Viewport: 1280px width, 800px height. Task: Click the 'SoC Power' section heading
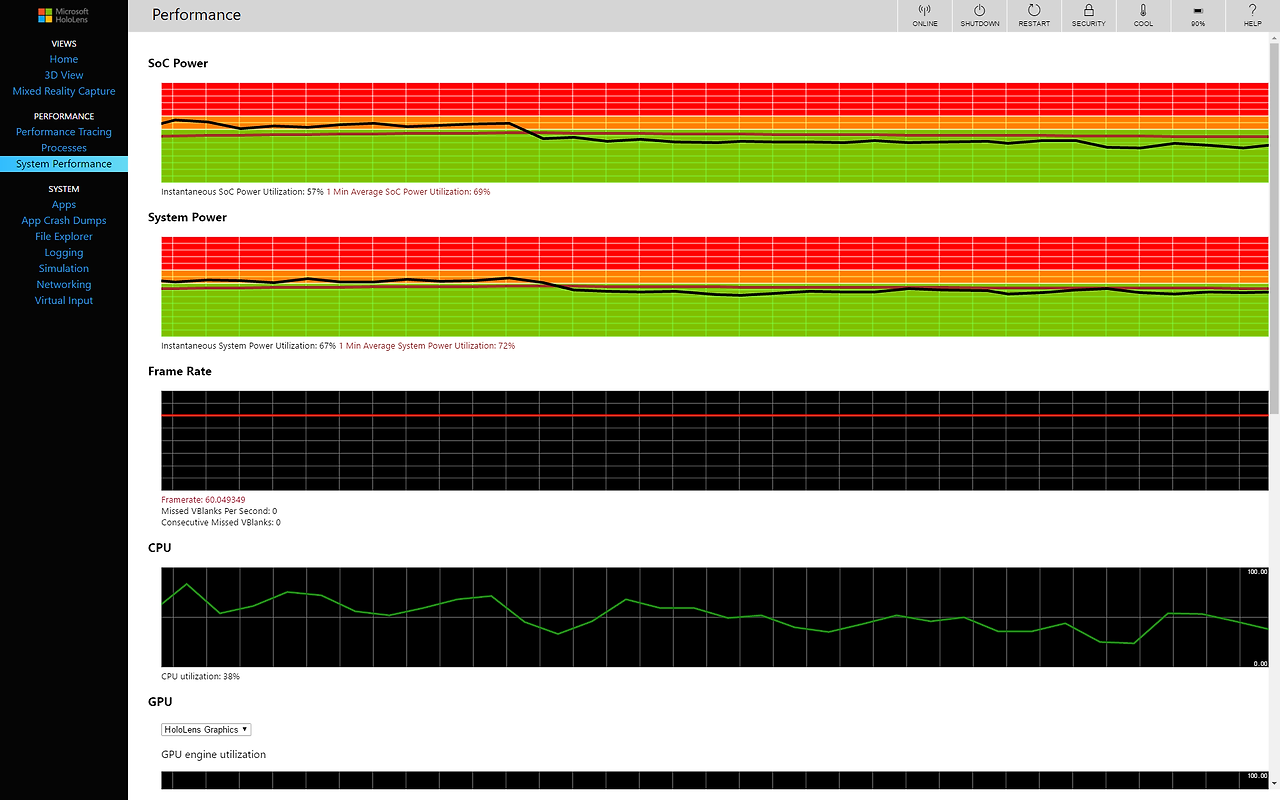(178, 64)
